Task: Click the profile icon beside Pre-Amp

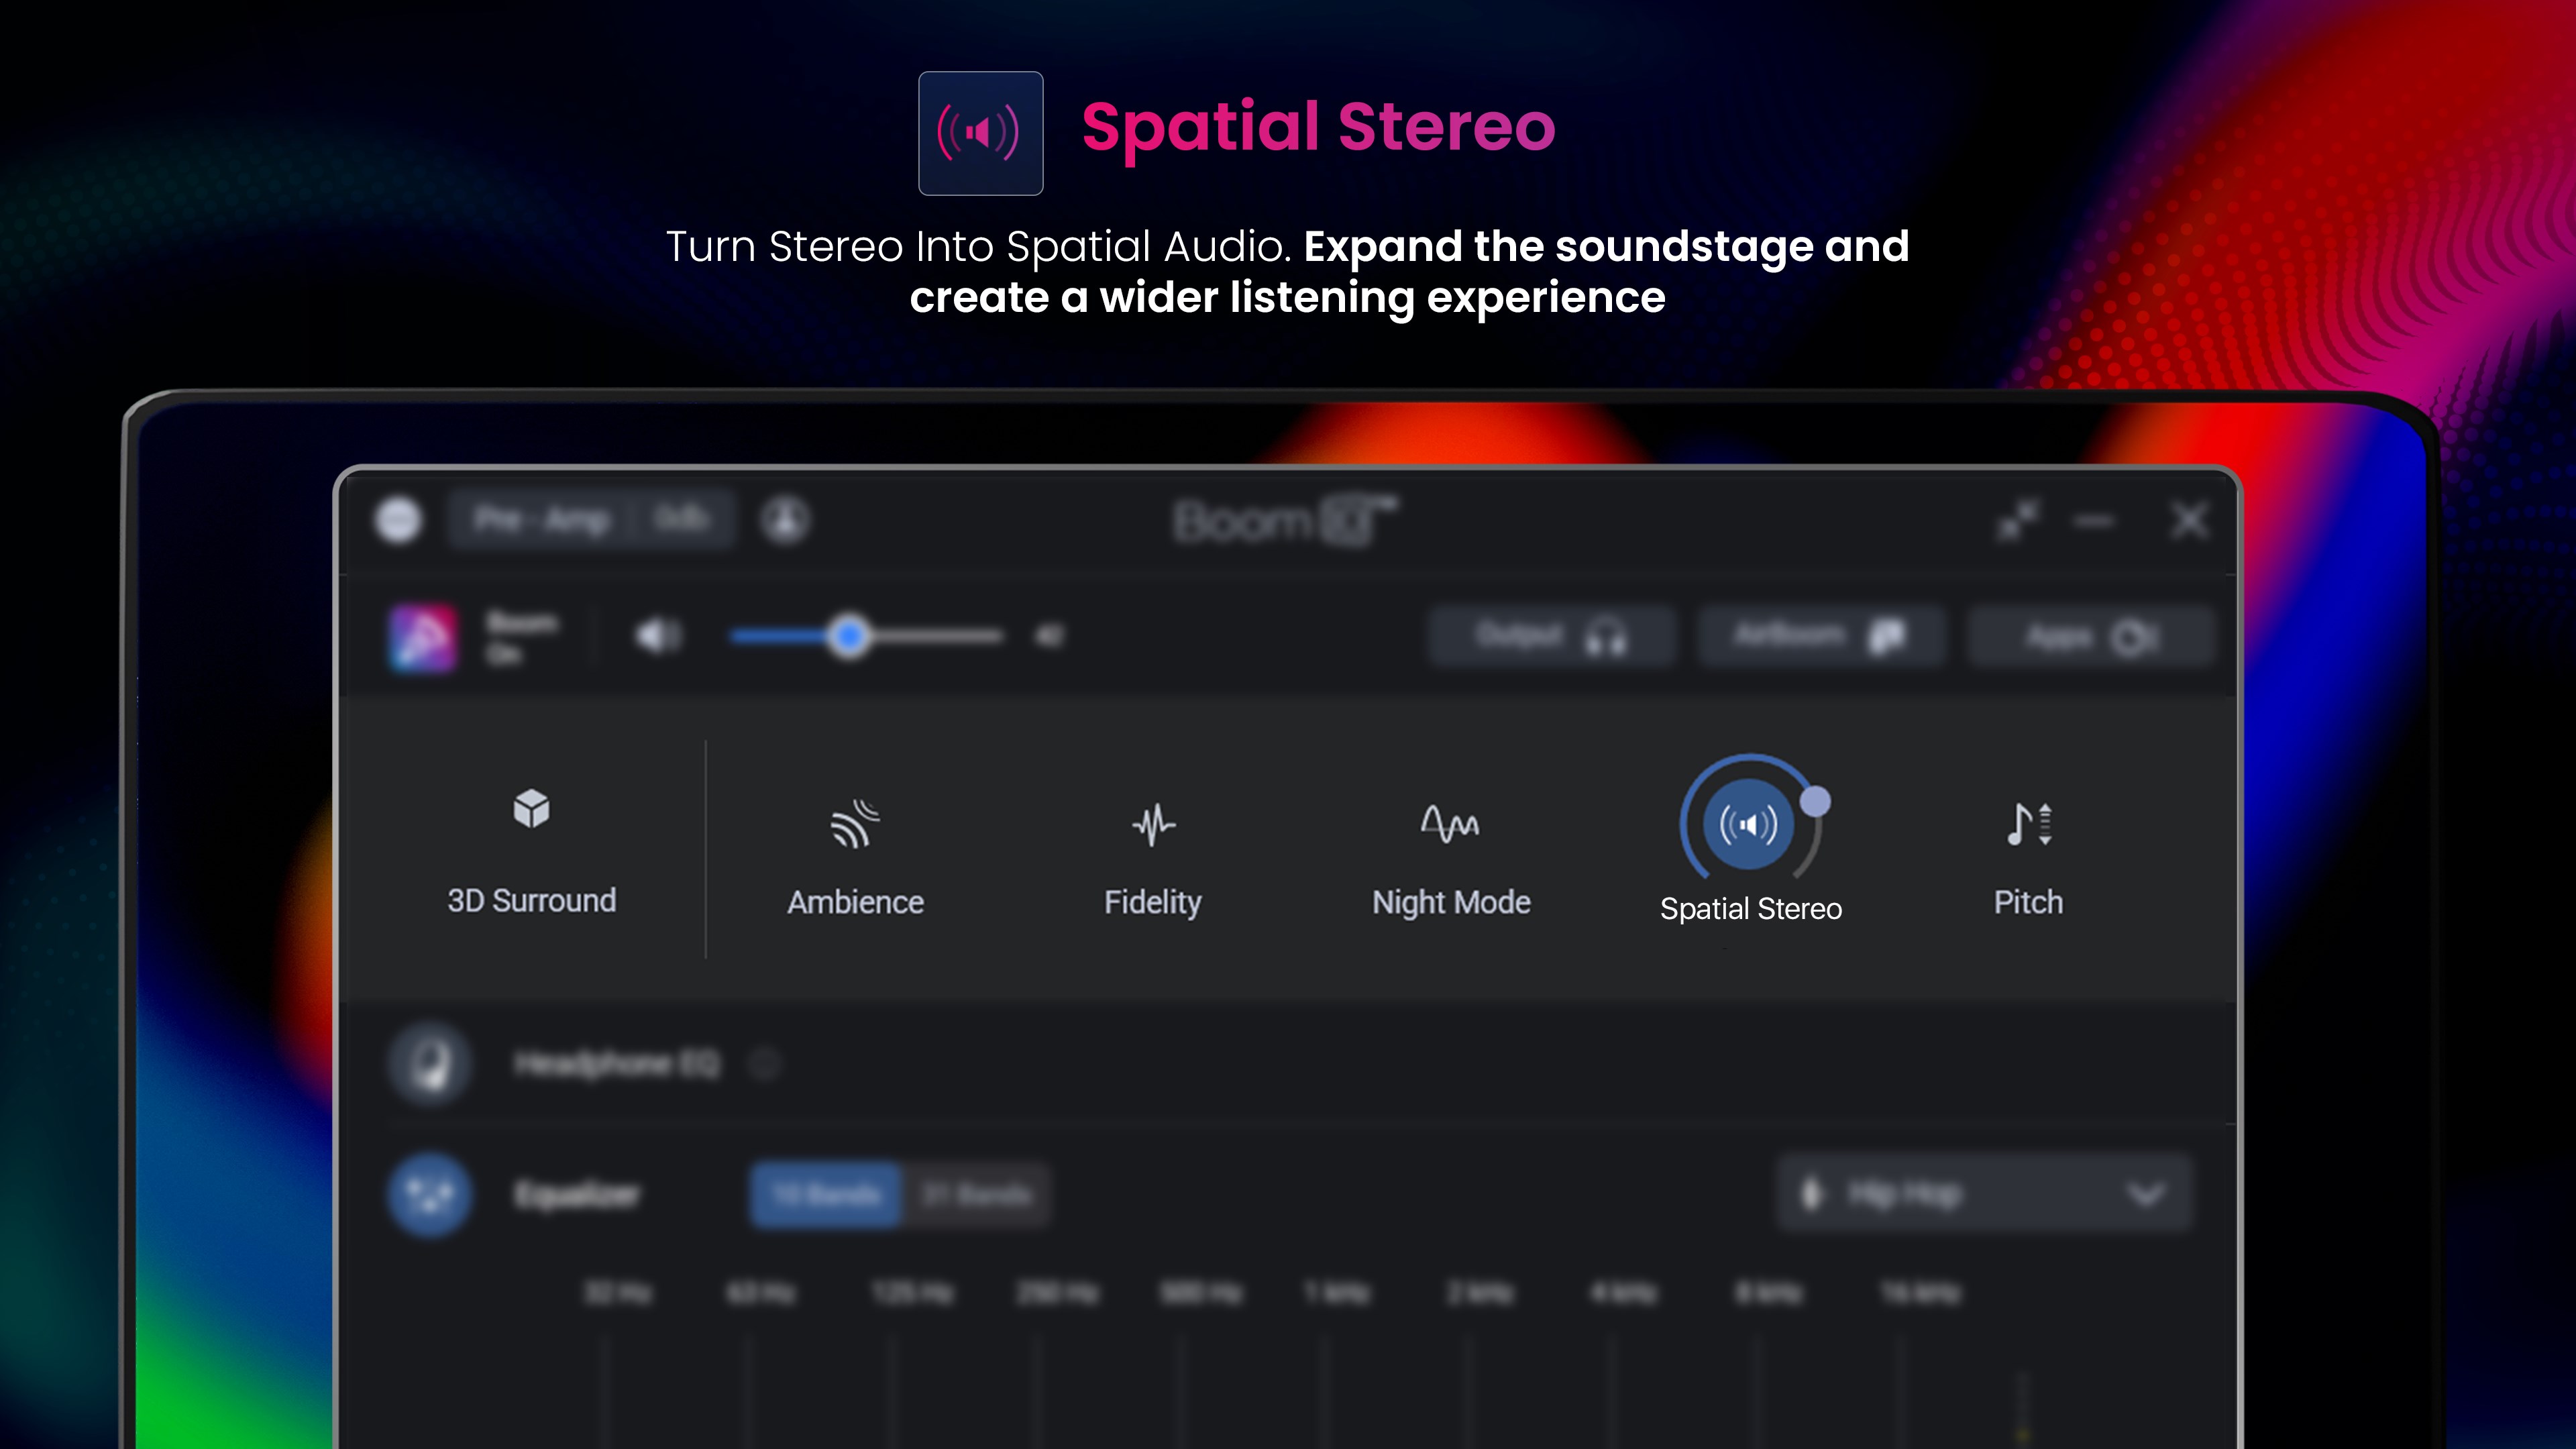Action: pos(785,520)
